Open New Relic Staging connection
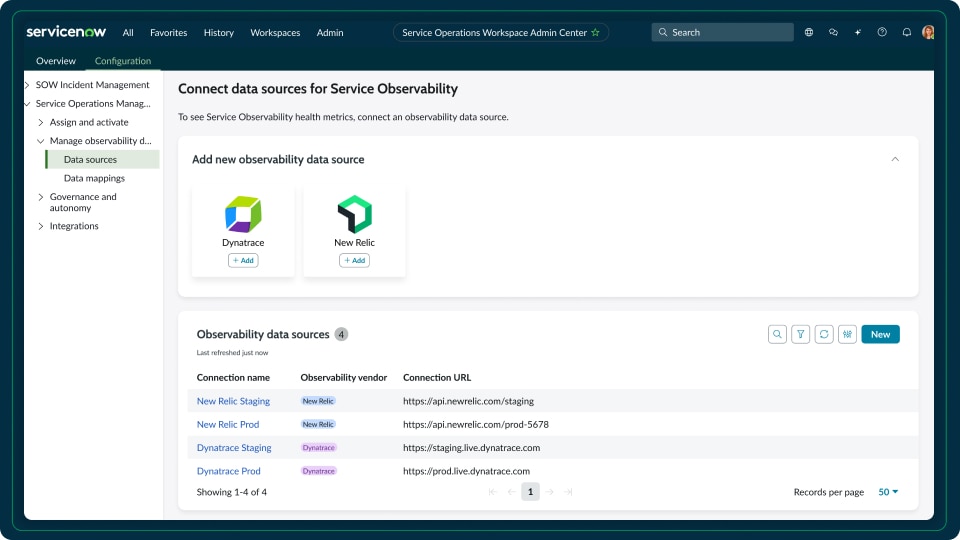960x540 pixels. click(233, 401)
